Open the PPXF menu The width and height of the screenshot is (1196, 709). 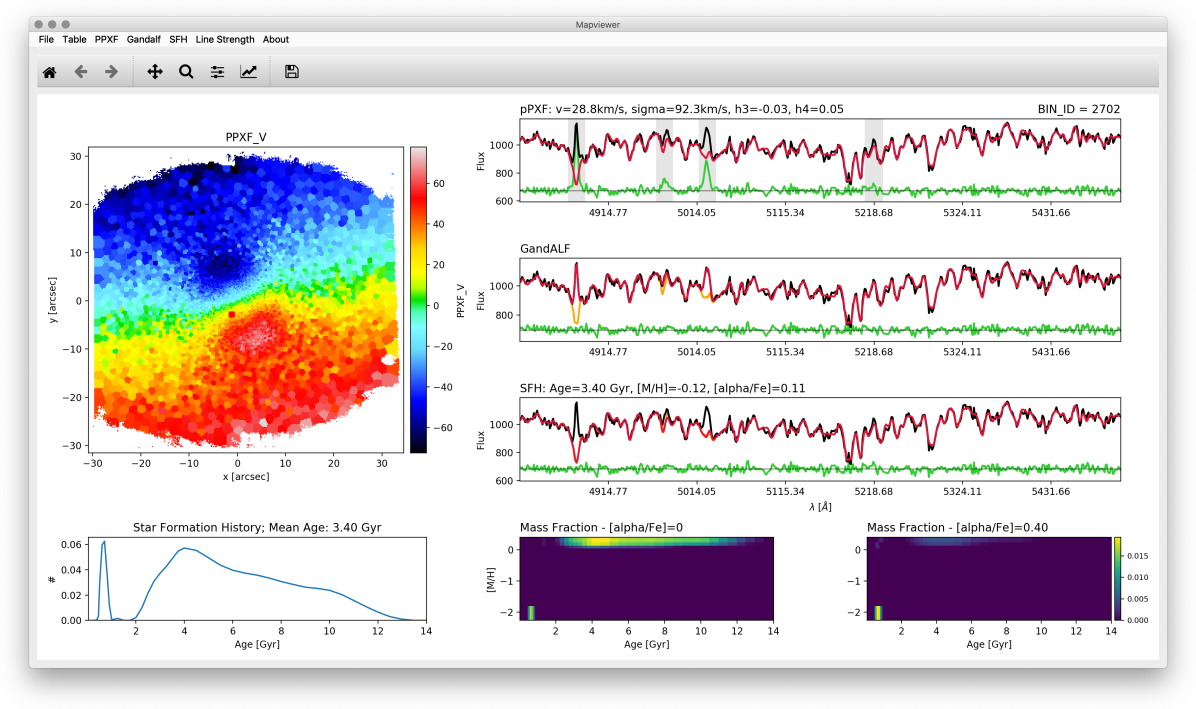tap(106, 40)
